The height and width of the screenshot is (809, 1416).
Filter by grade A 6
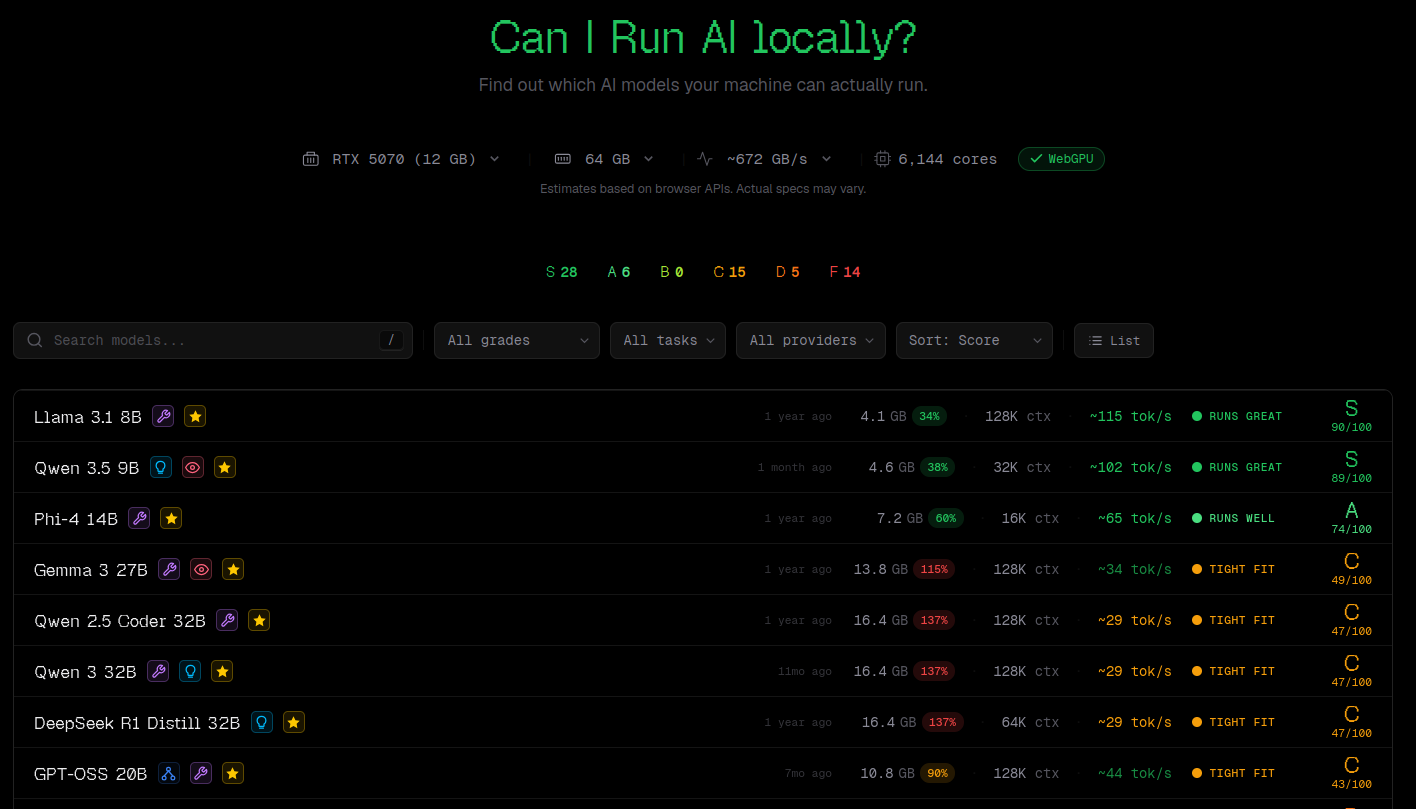pyautogui.click(x=619, y=272)
